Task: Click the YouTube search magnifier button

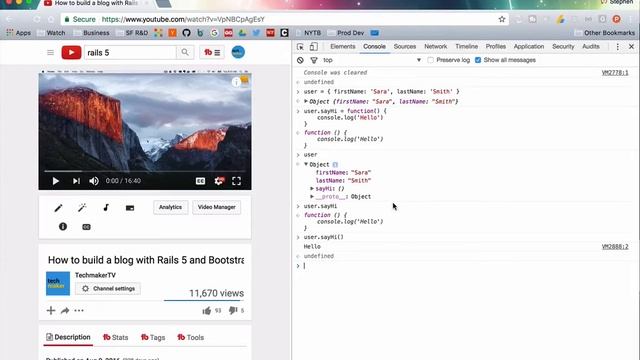Action: 185,52
